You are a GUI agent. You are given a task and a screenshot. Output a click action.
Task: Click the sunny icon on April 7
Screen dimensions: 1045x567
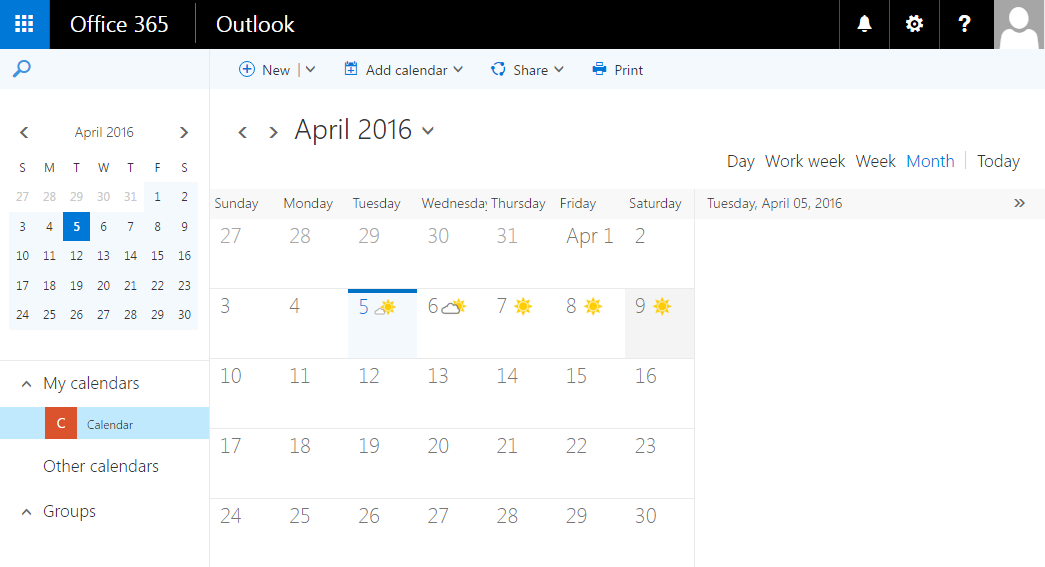(x=523, y=306)
